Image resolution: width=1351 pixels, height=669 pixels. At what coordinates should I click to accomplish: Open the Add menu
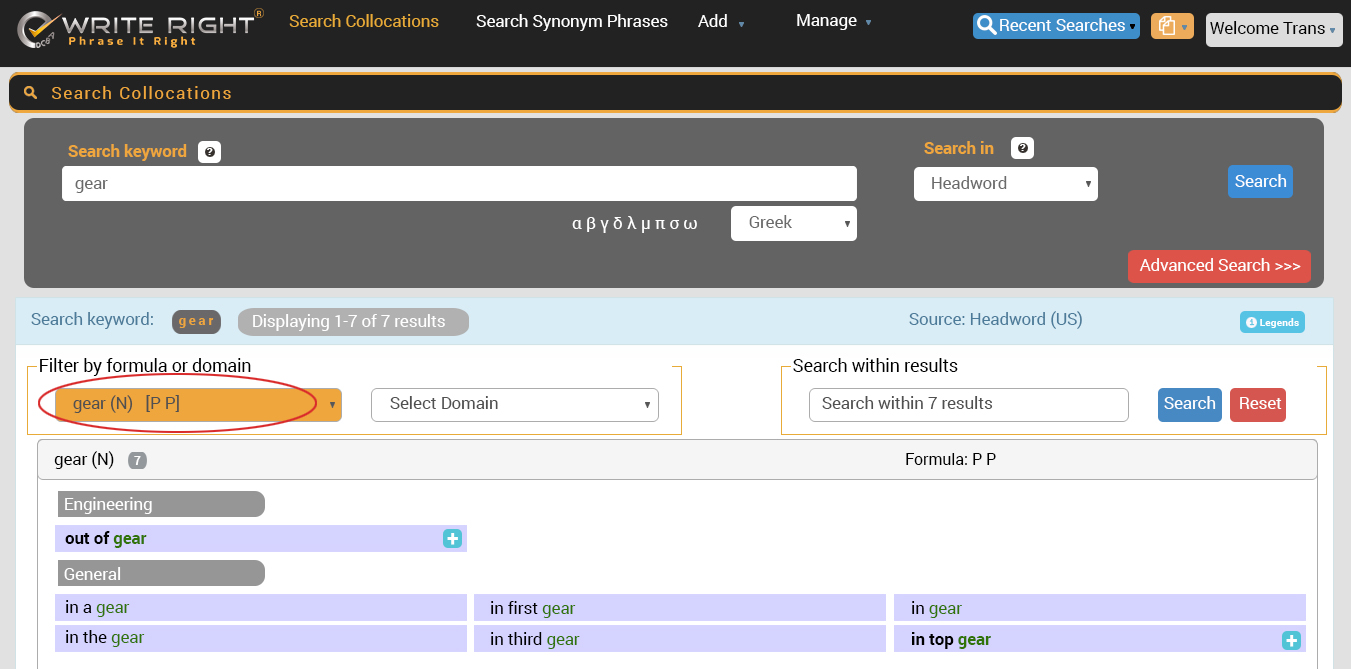tap(720, 21)
